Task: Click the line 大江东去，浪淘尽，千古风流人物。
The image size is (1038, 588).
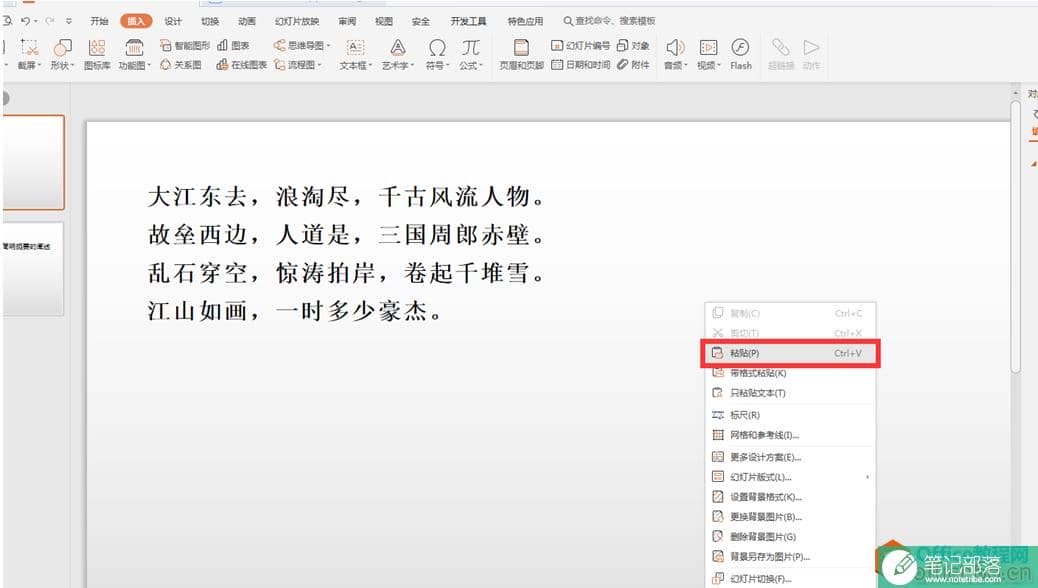Action: pyautogui.click(x=346, y=197)
